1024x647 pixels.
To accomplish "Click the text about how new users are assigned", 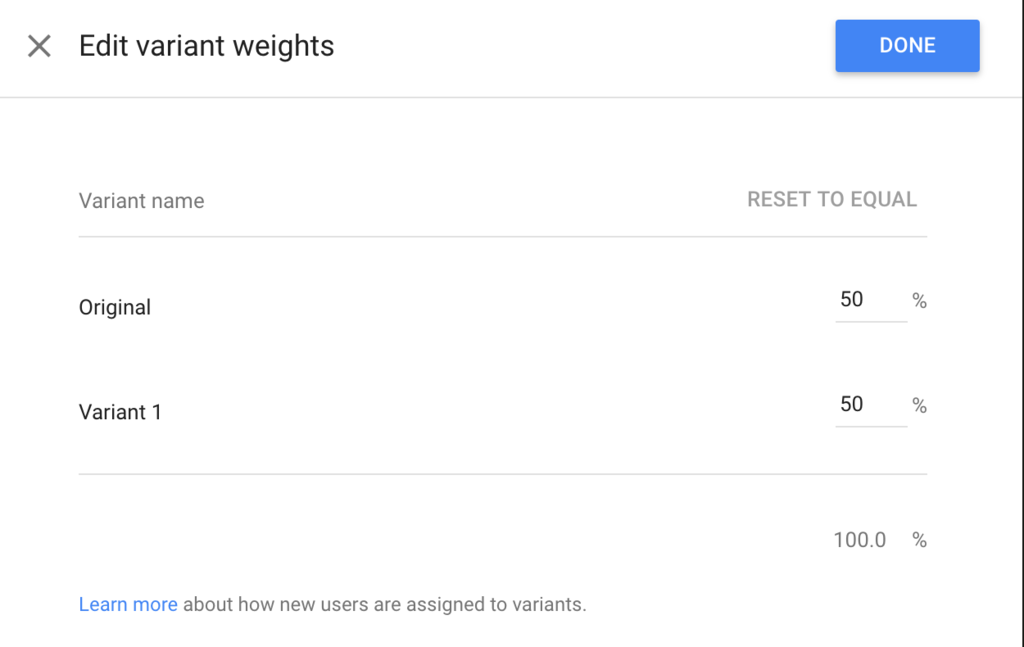I will pos(384,604).
